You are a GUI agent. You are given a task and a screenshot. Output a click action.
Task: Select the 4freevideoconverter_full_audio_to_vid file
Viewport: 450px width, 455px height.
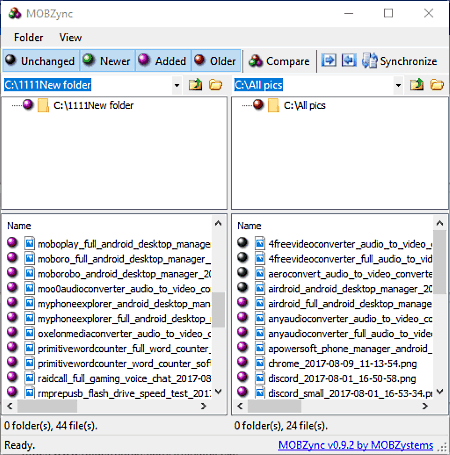click(x=350, y=259)
